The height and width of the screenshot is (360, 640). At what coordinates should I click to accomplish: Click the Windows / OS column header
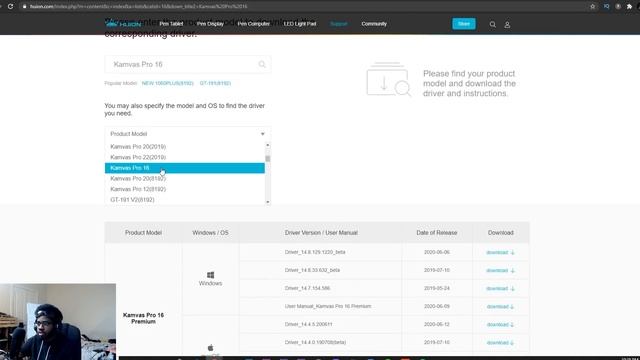point(210,233)
